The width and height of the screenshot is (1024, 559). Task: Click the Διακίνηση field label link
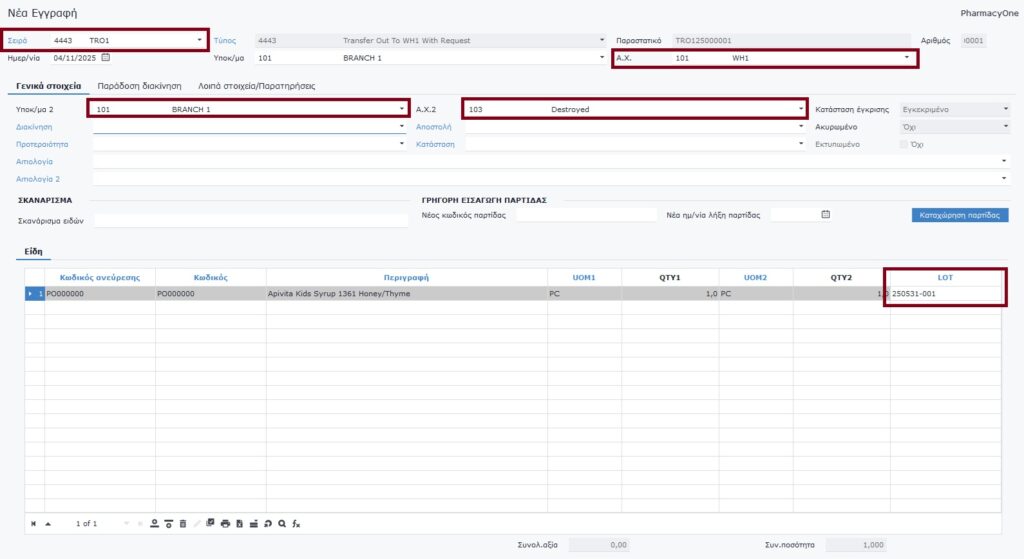pyautogui.click(x=34, y=127)
